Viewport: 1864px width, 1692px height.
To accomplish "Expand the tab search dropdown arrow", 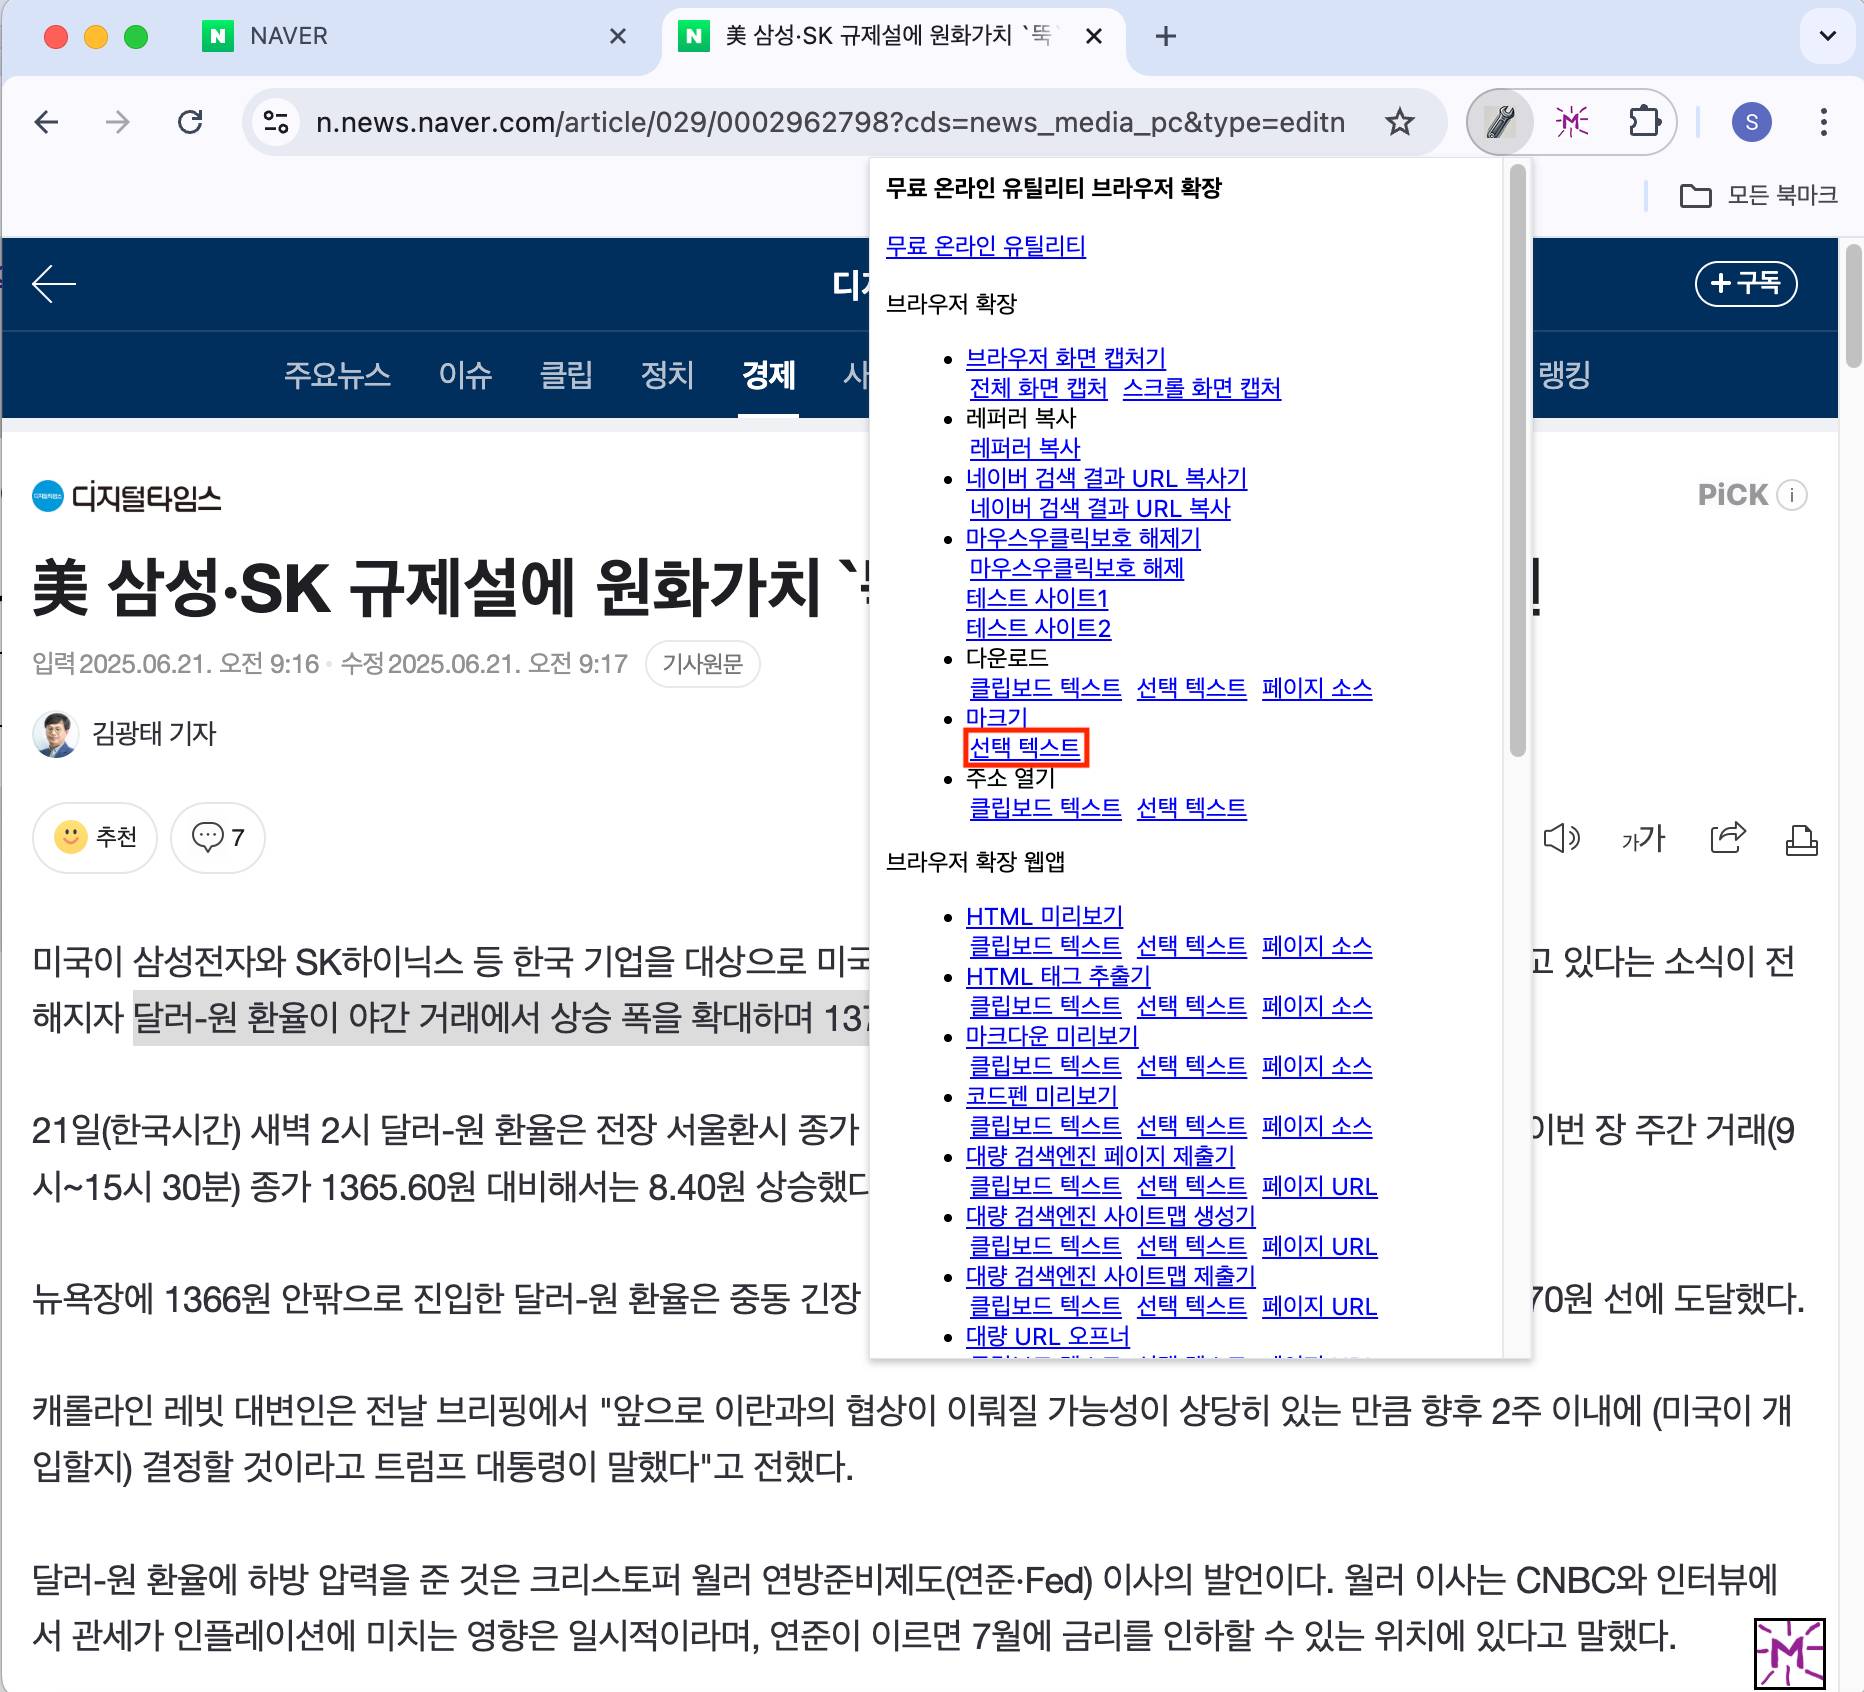I will (1827, 36).
